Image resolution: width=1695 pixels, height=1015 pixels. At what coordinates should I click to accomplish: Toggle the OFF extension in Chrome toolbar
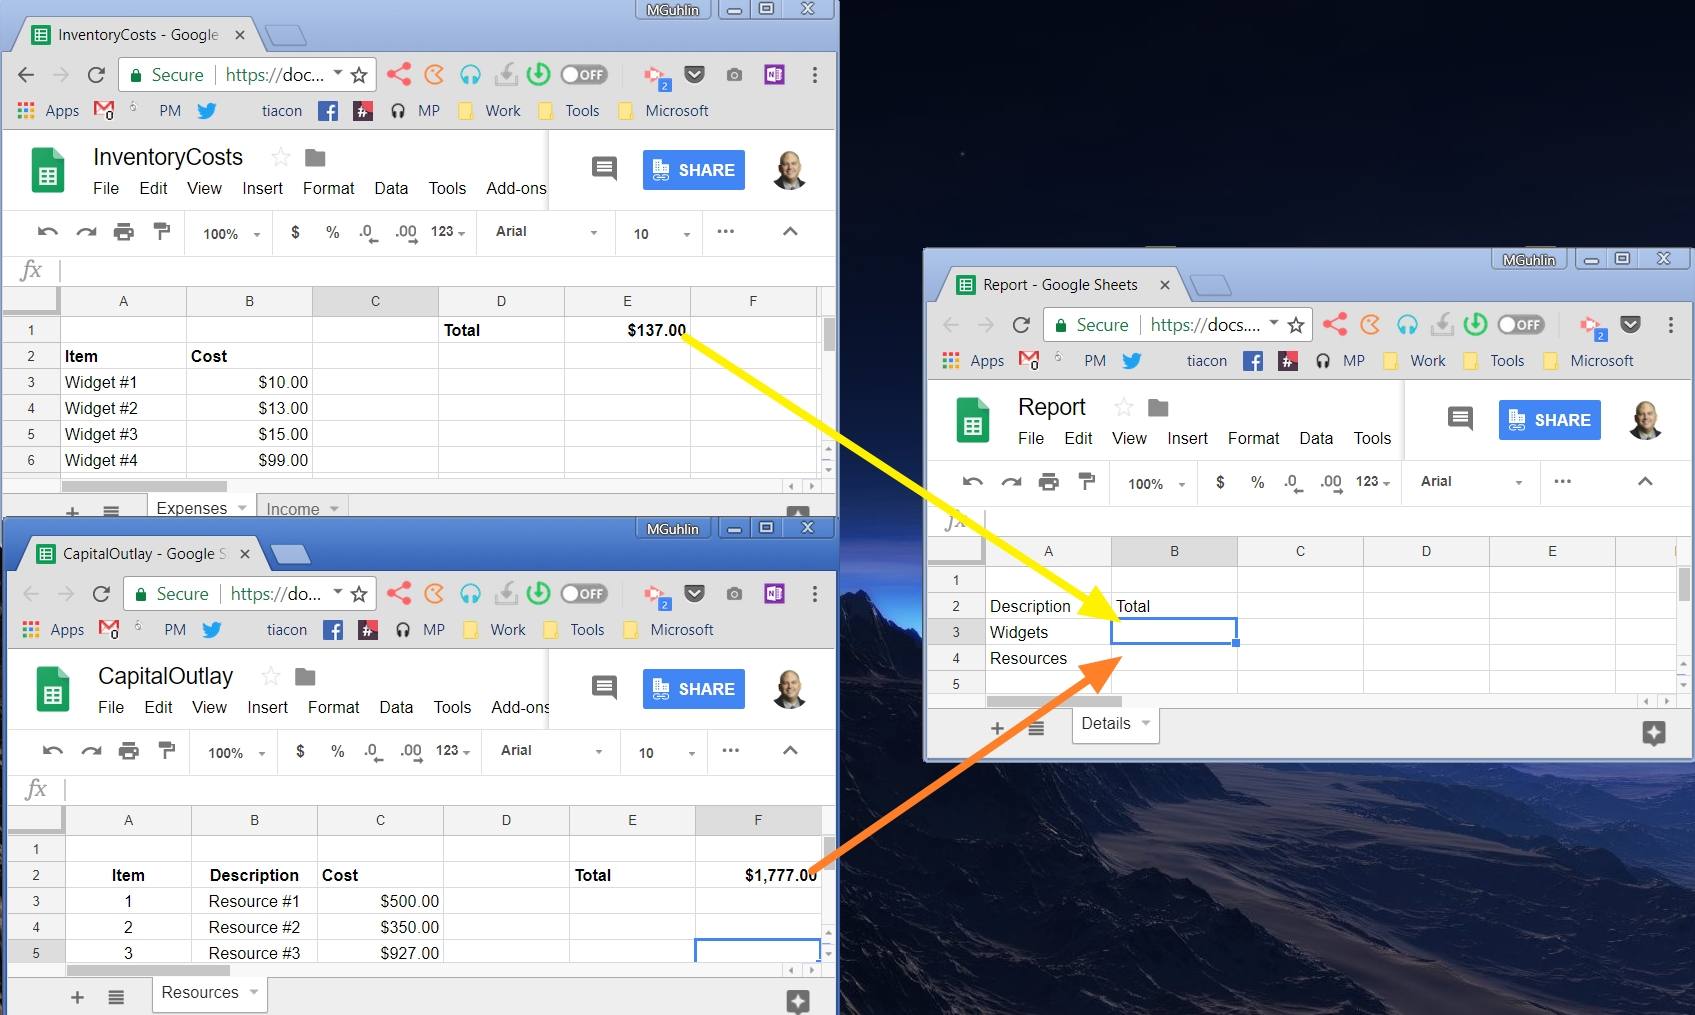pyautogui.click(x=584, y=74)
